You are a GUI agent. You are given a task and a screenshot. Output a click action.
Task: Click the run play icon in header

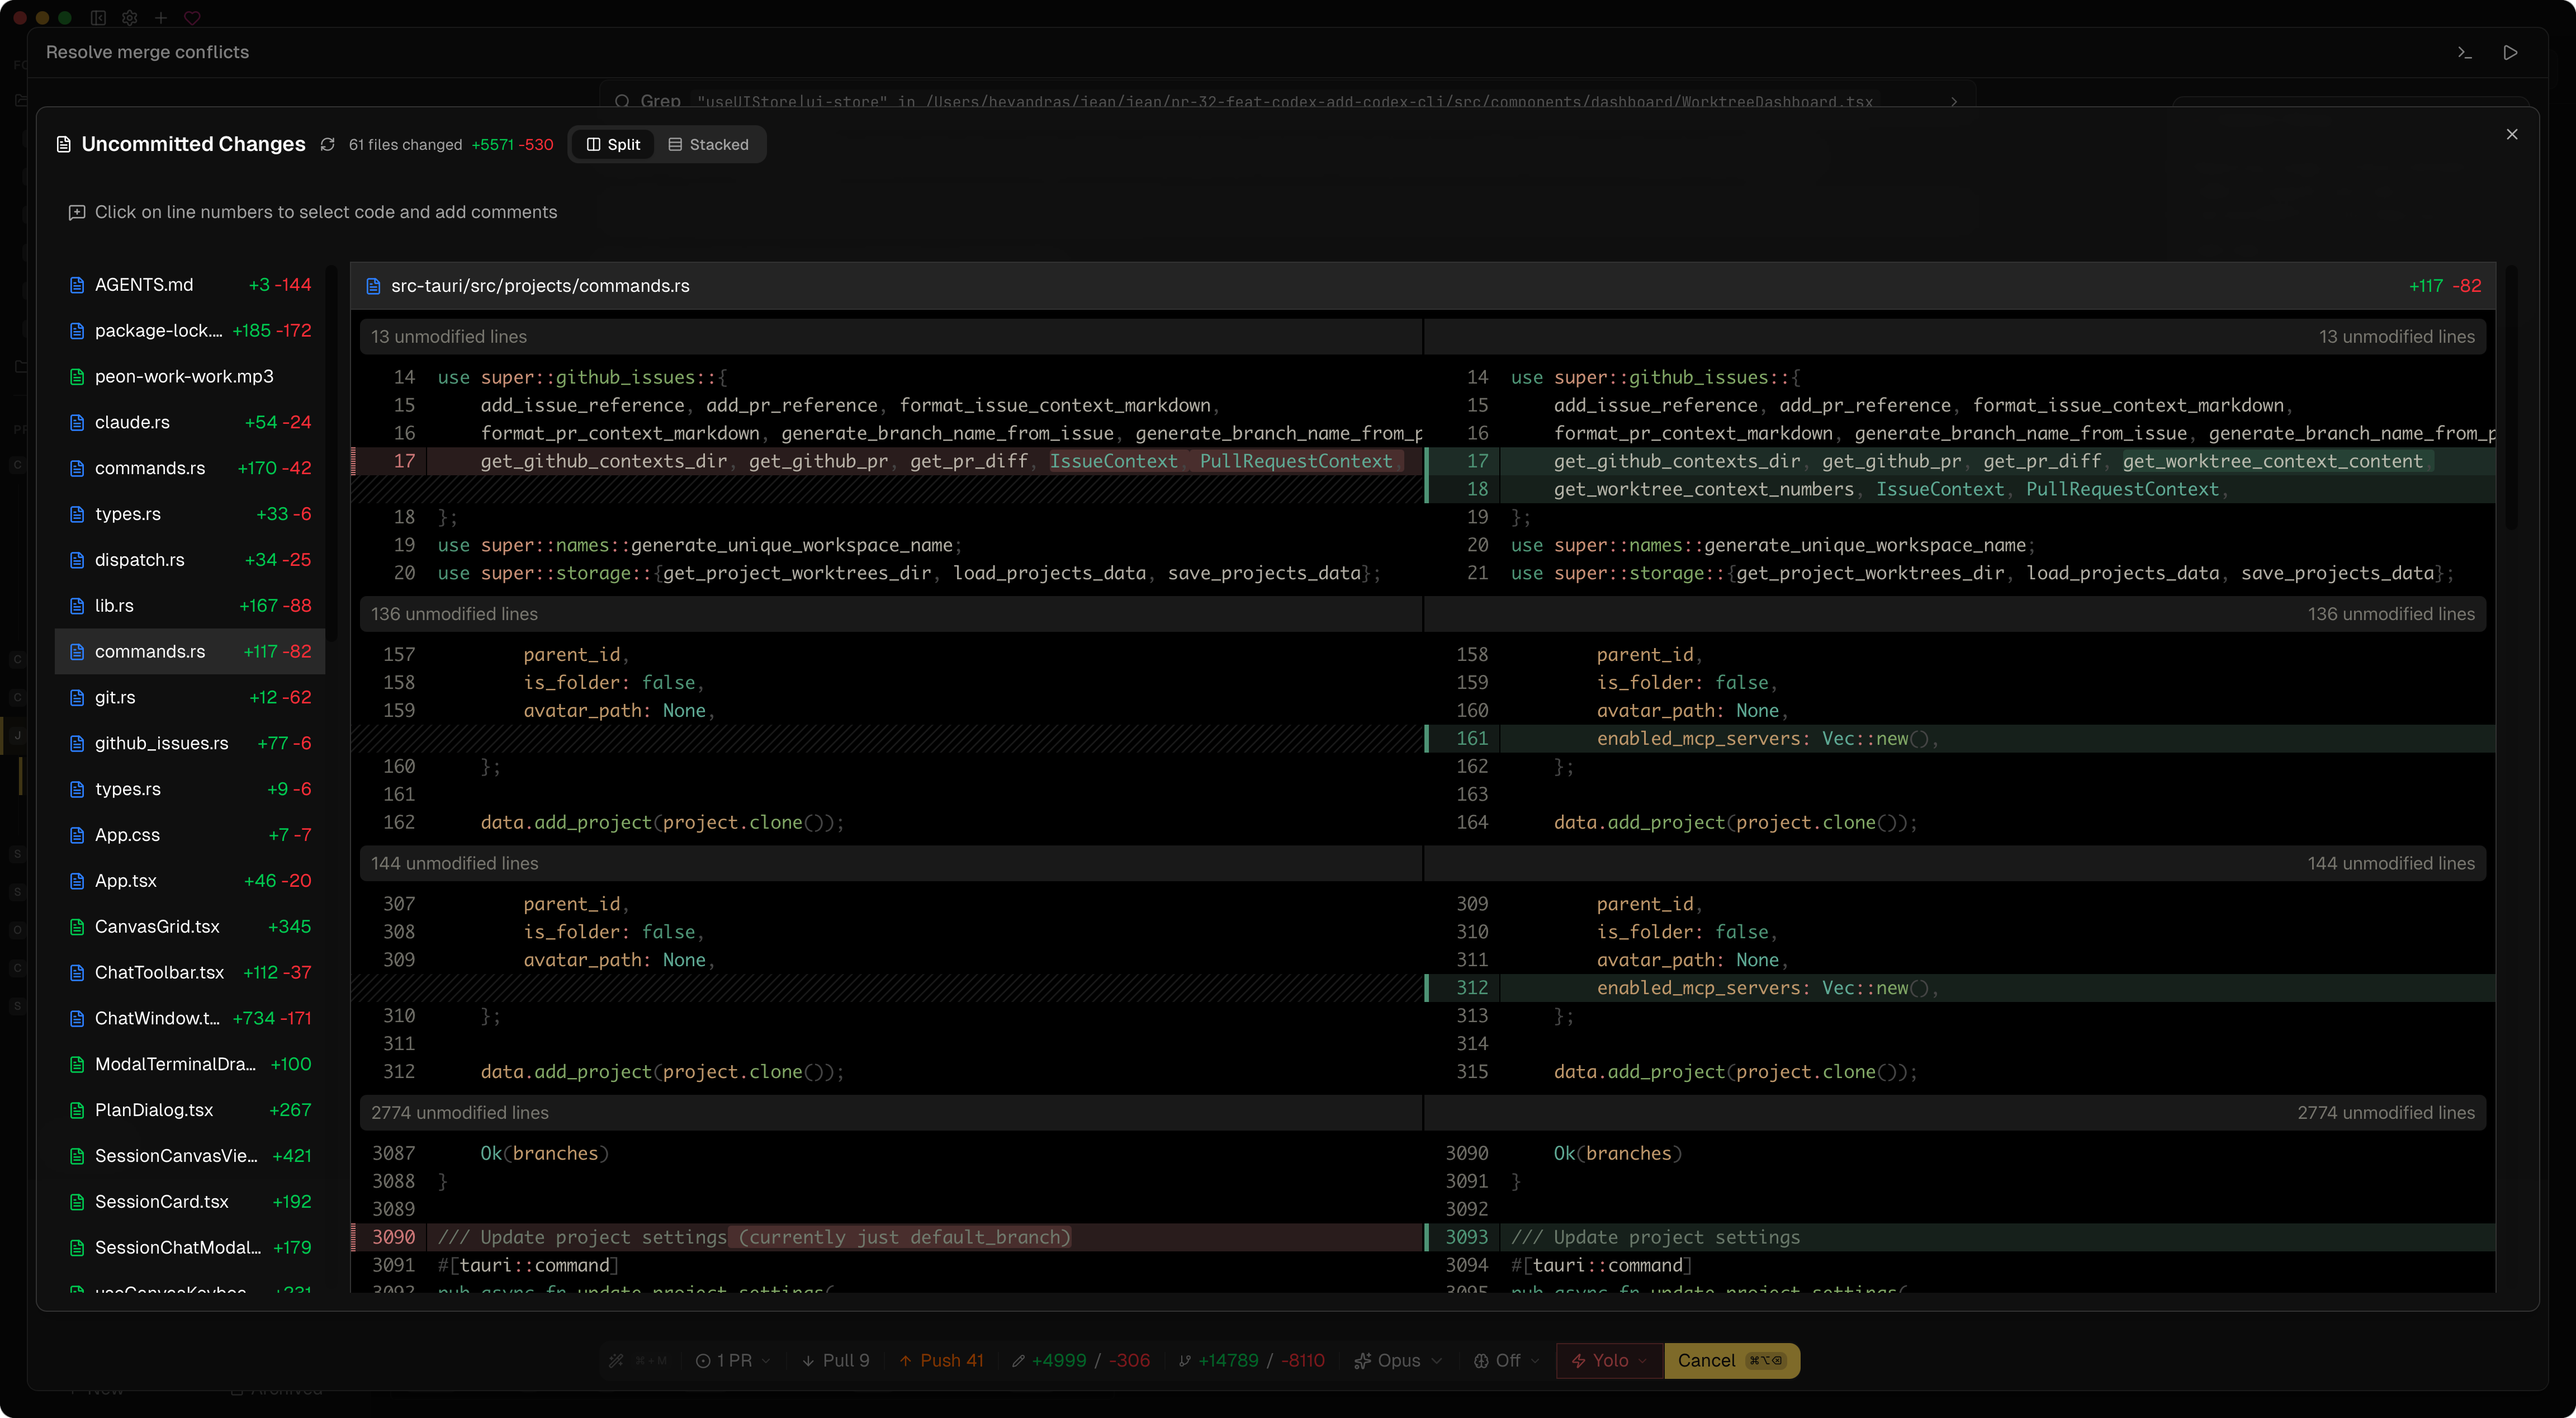[2510, 52]
